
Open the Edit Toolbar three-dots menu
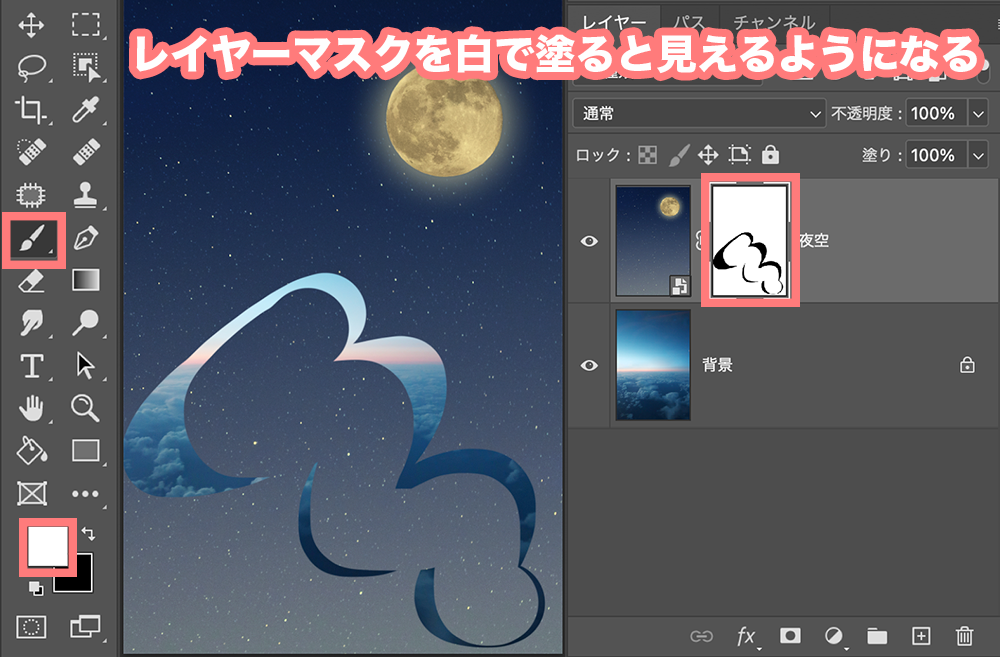click(85, 494)
